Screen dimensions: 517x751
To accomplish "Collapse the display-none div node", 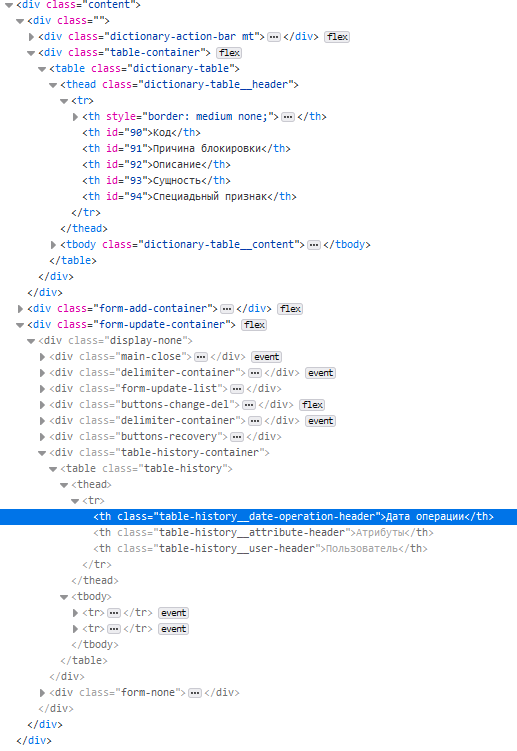I will (x=31, y=341).
